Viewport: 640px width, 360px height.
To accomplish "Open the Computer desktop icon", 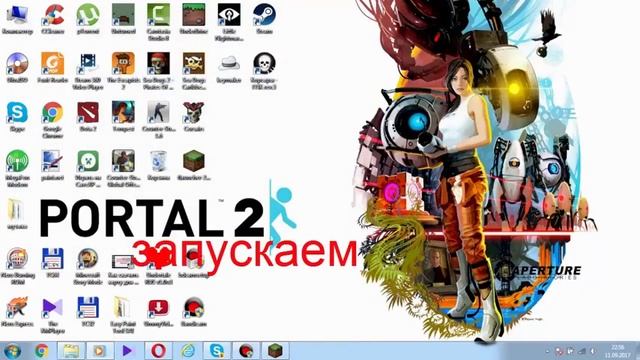I will (x=17, y=15).
